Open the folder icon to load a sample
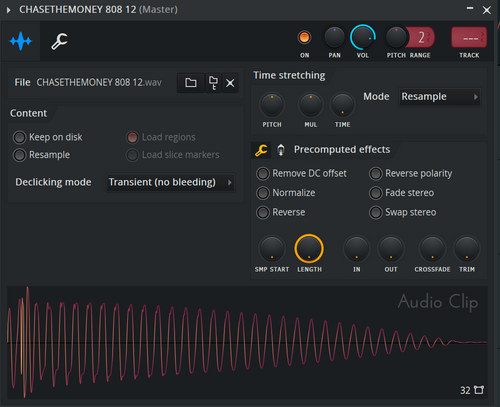The height and width of the screenshot is (407, 500). [x=191, y=83]
